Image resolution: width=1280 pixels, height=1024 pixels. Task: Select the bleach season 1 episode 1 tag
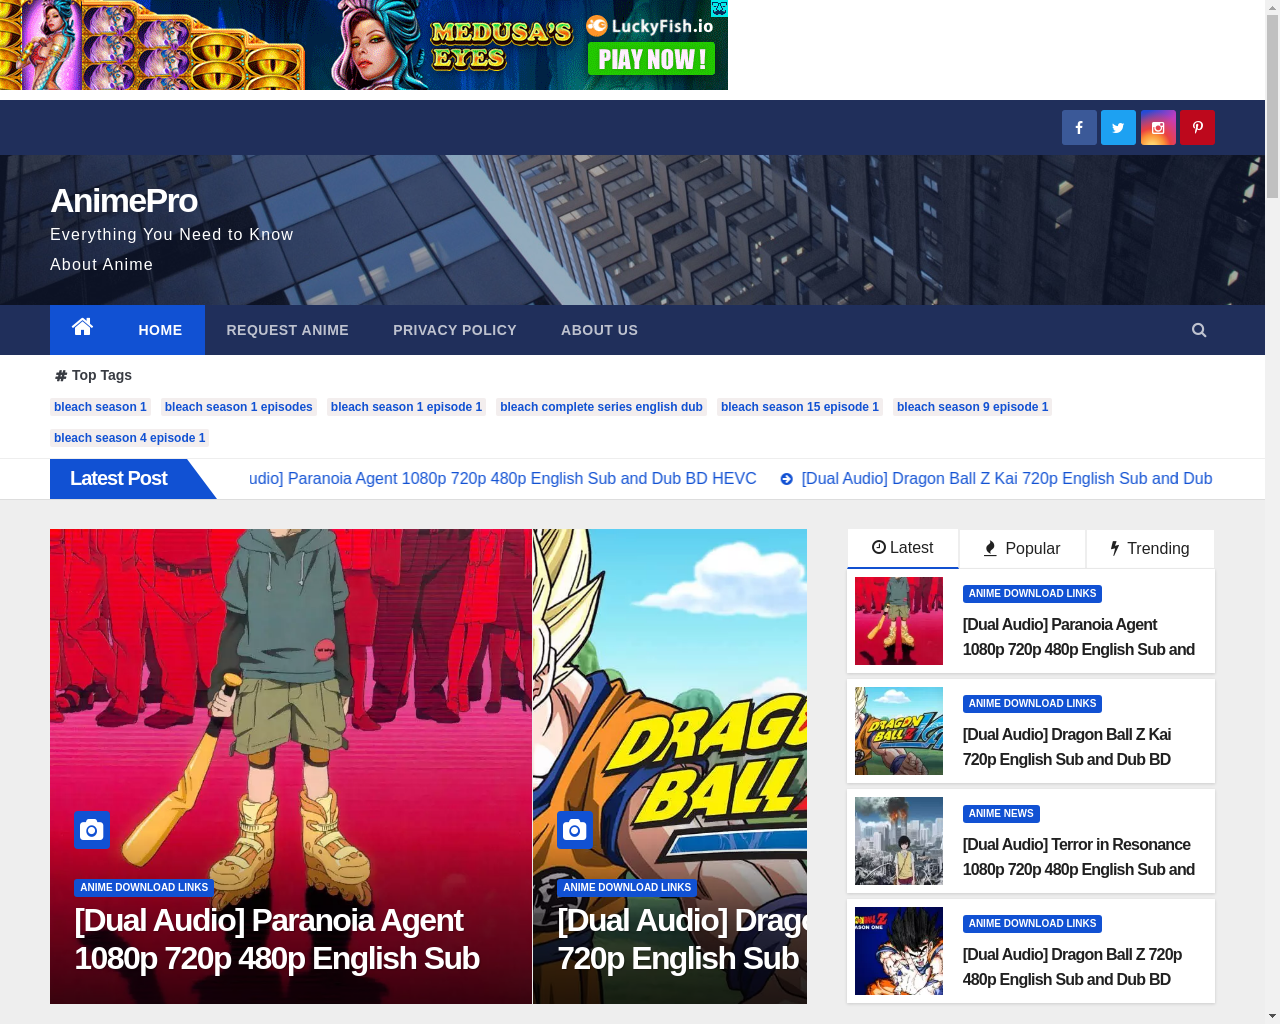point(406,407)
